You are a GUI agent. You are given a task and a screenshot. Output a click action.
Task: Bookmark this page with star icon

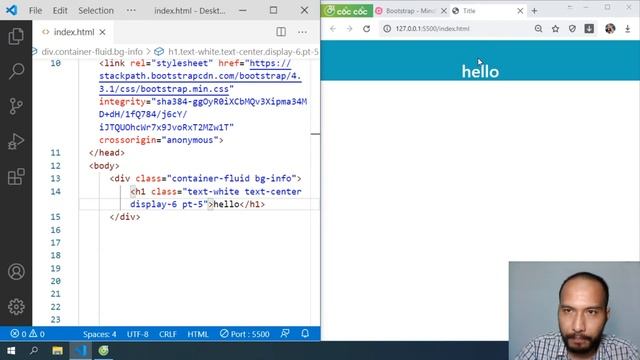coord(556,29)
